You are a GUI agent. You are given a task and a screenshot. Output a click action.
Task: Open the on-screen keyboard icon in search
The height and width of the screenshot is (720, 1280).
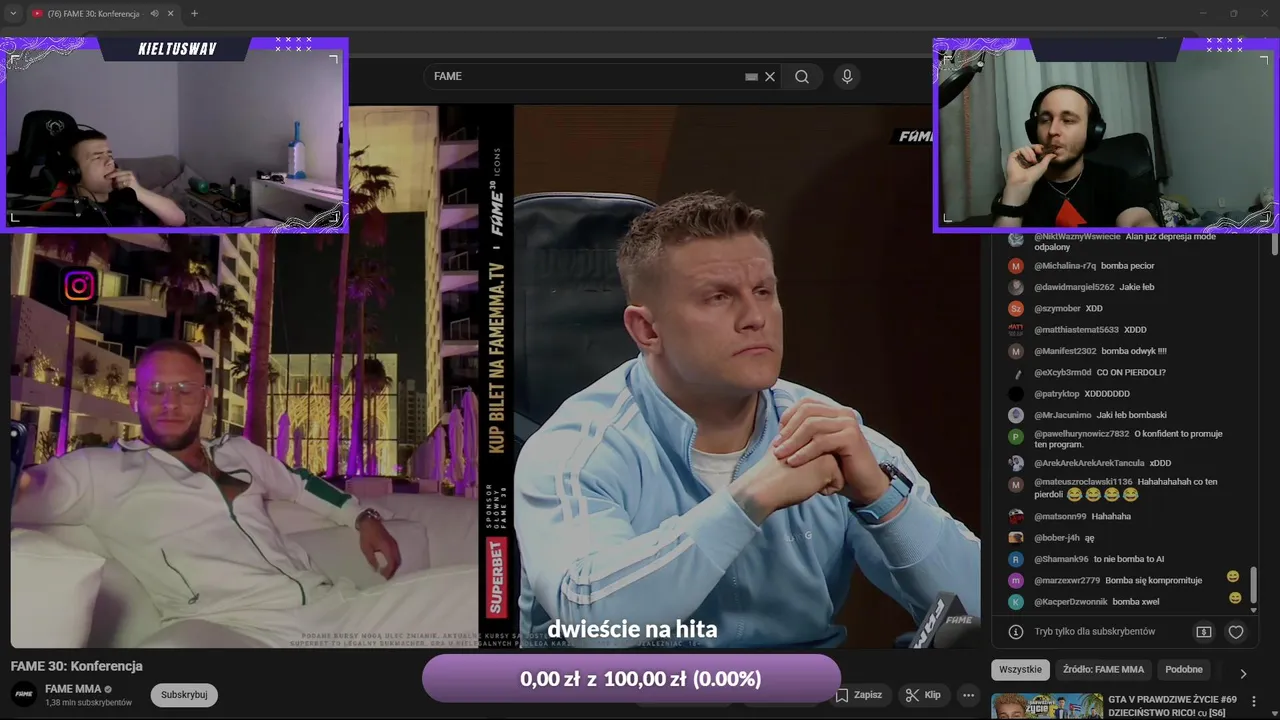pyautogui.click(x=751, y=77)
